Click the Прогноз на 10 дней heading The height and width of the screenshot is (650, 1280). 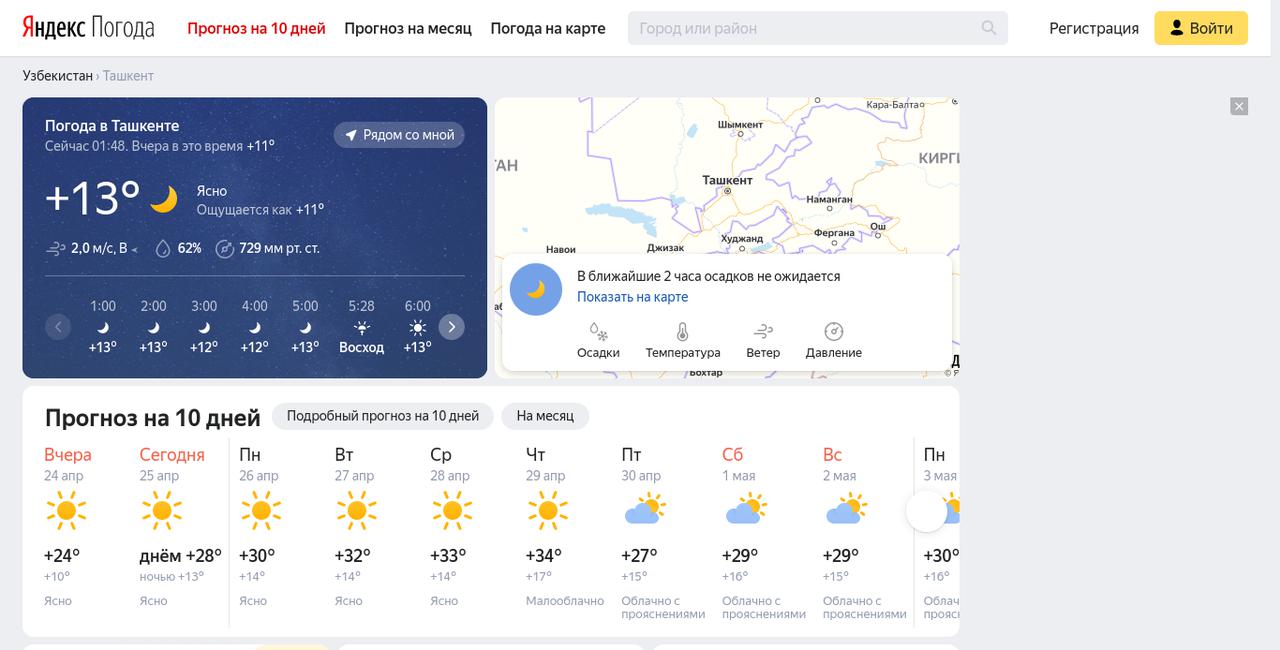point(153,417)
